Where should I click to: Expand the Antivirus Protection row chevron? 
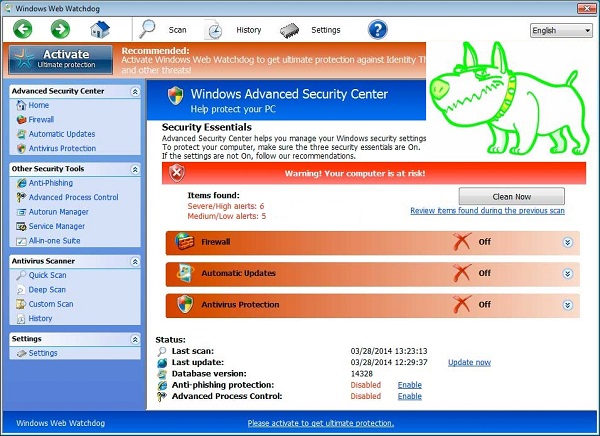567,304
